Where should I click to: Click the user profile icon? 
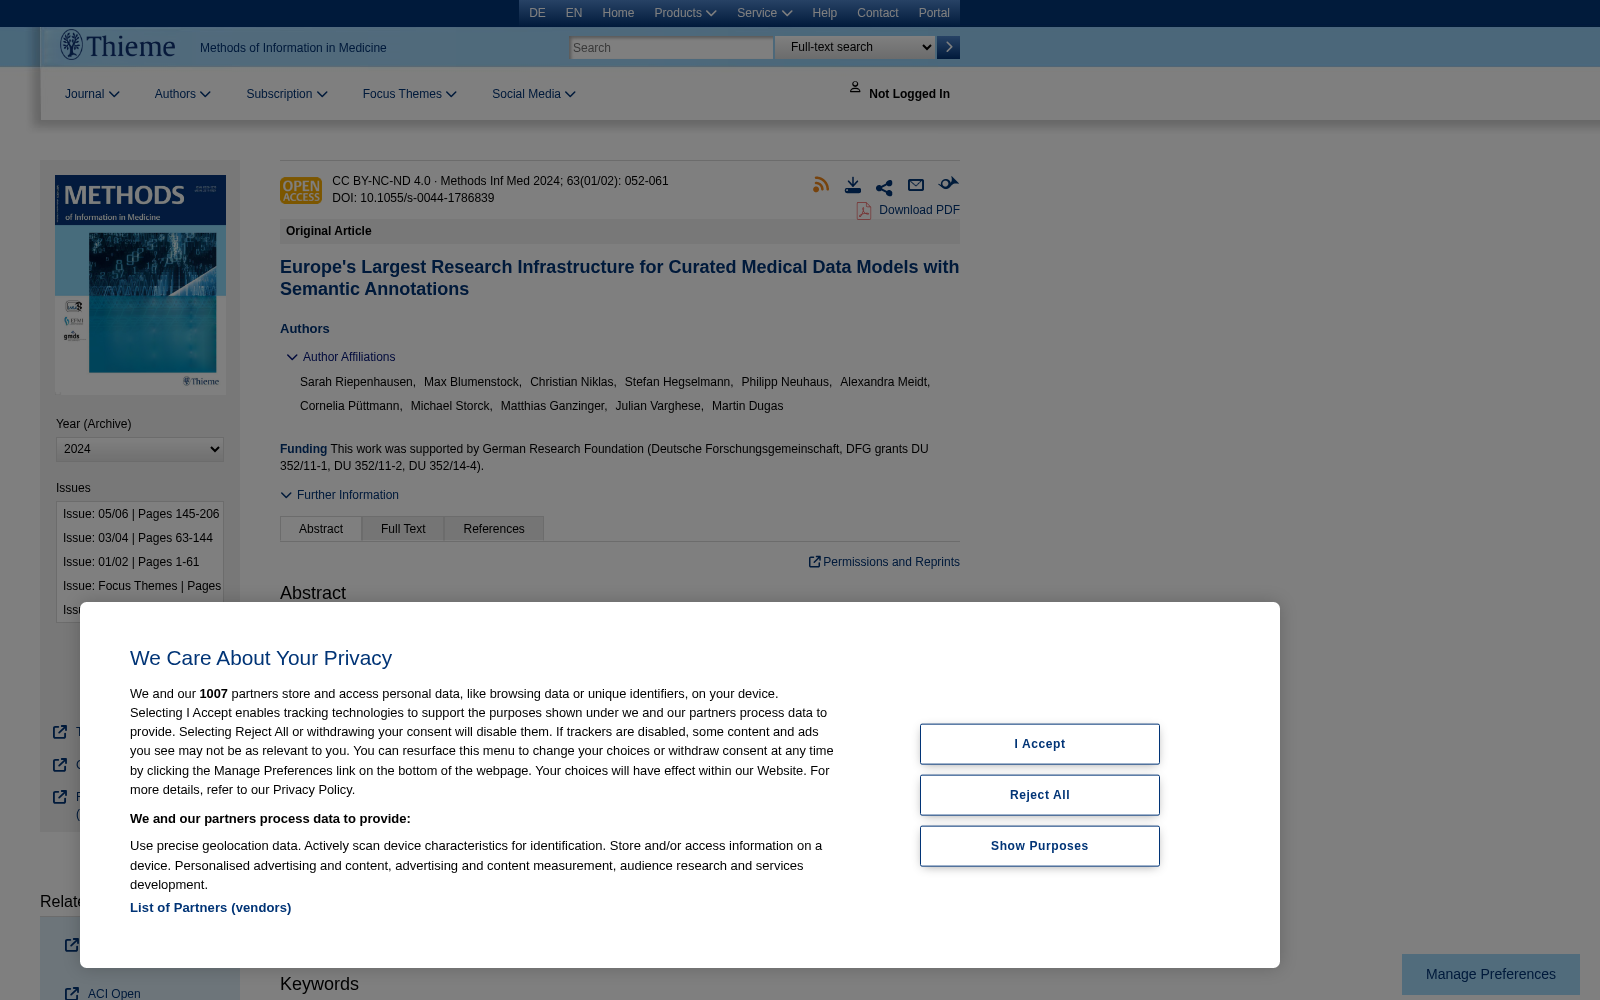(855, 87)
